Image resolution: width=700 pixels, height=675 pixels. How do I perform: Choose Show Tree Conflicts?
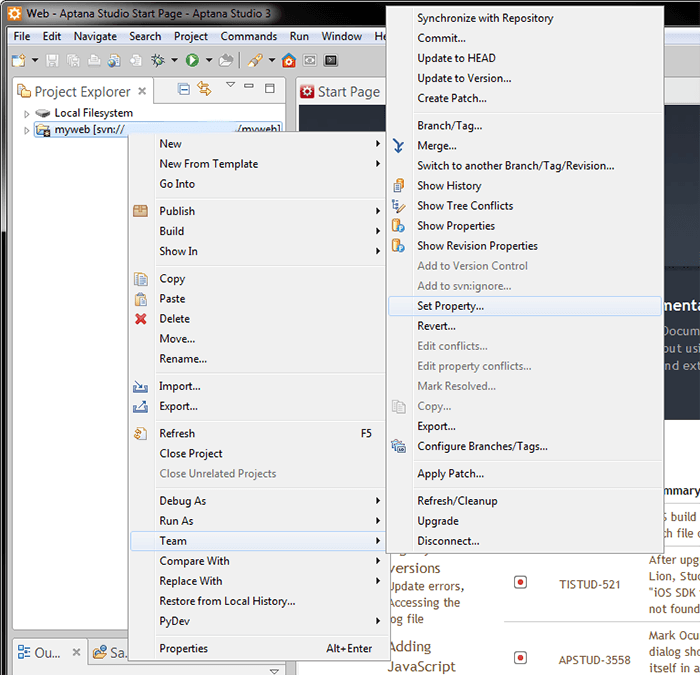(x=525, y=206)
